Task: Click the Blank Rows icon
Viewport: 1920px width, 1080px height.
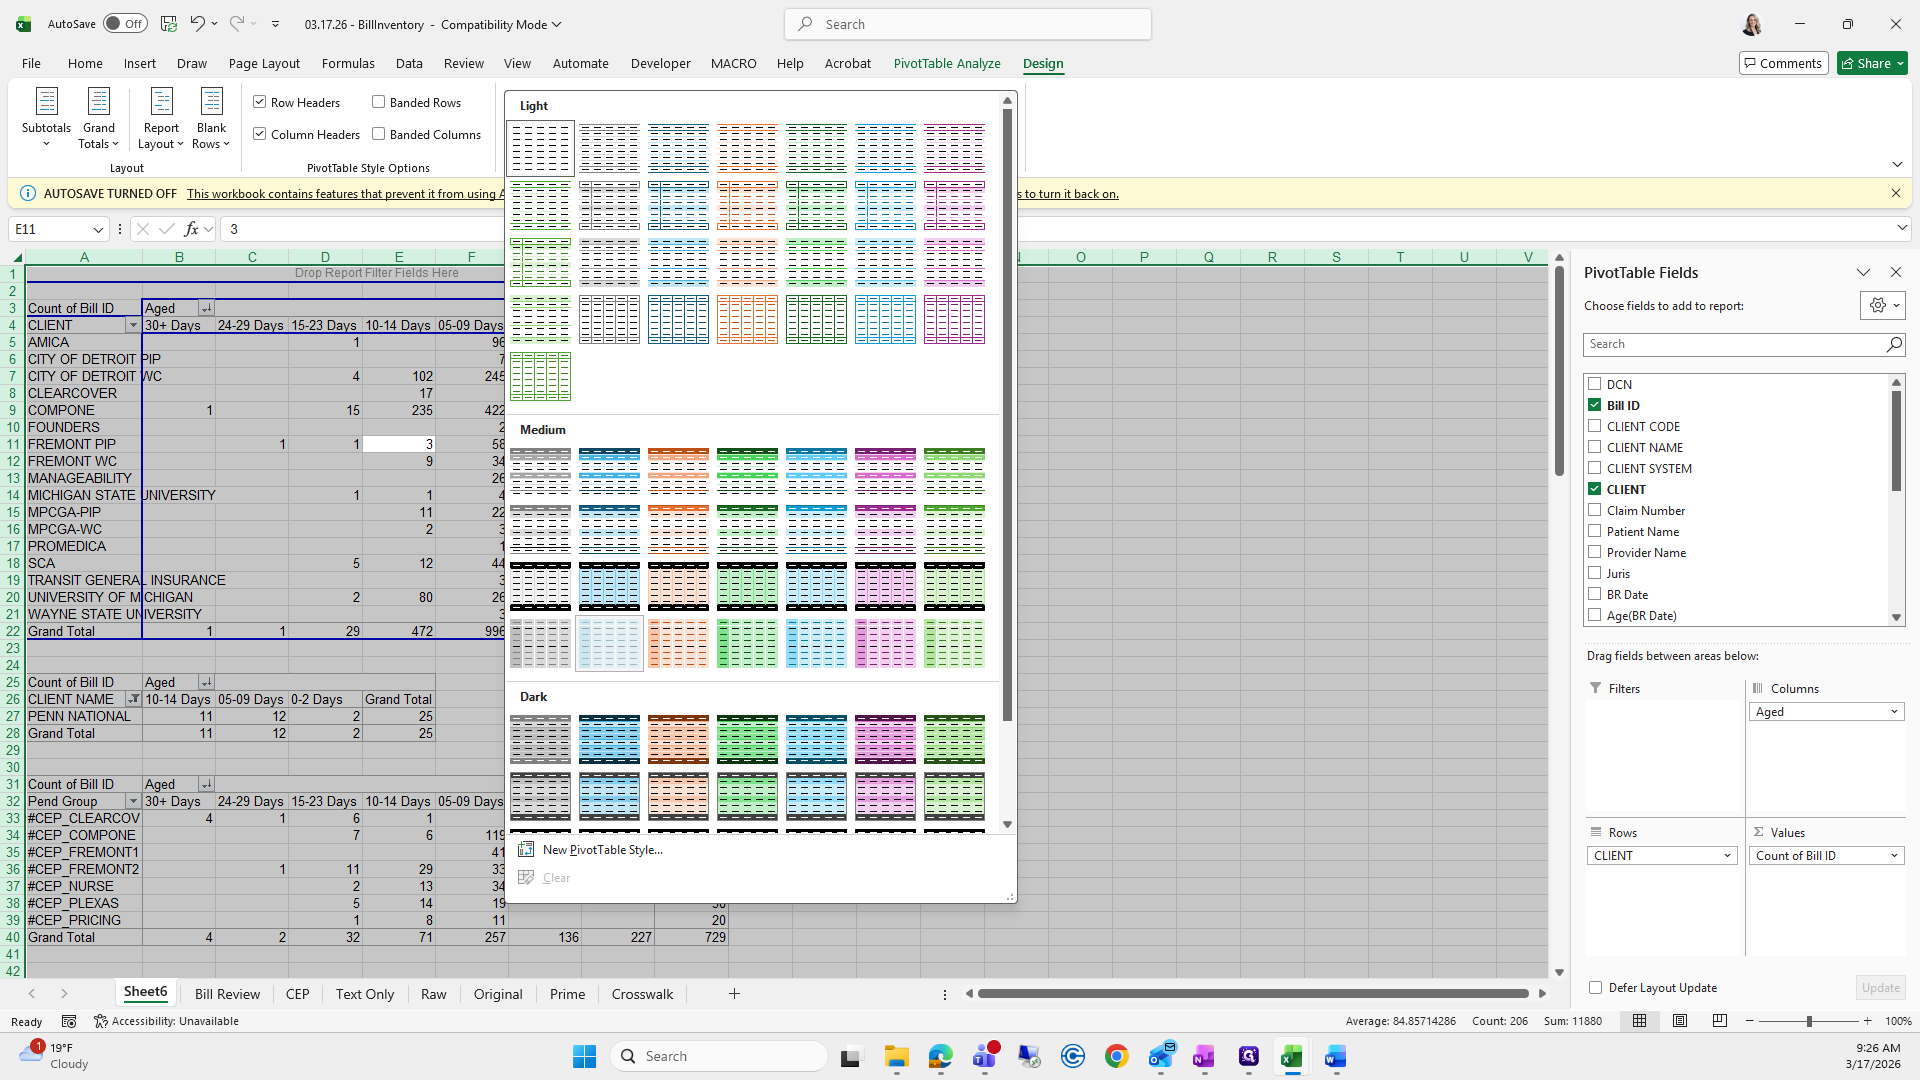Action: pos(211,102)
